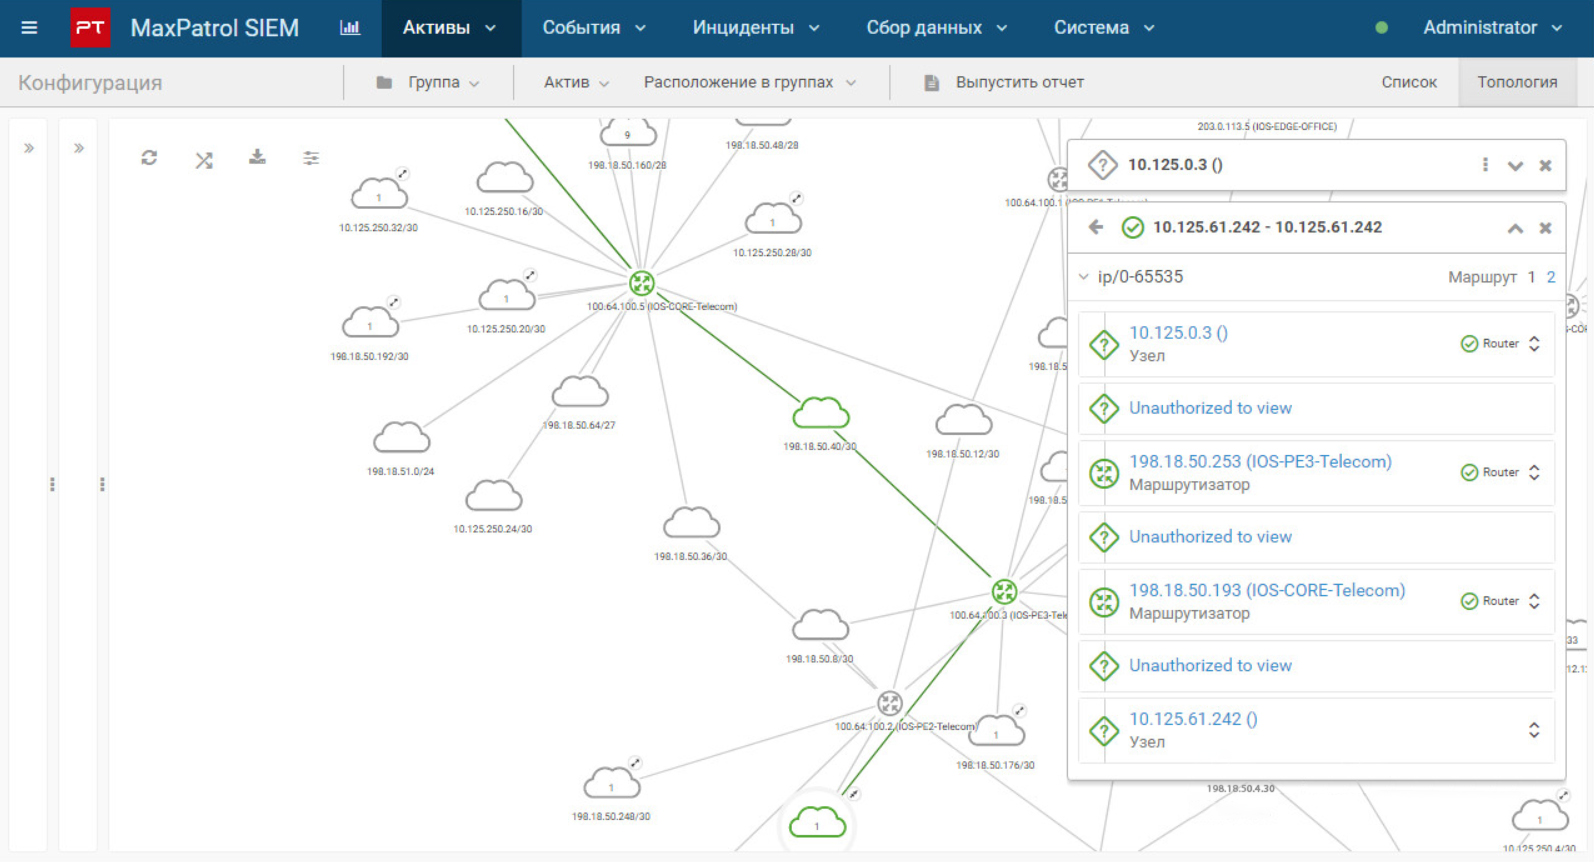Select route number 2

(x=1551, y=277)
